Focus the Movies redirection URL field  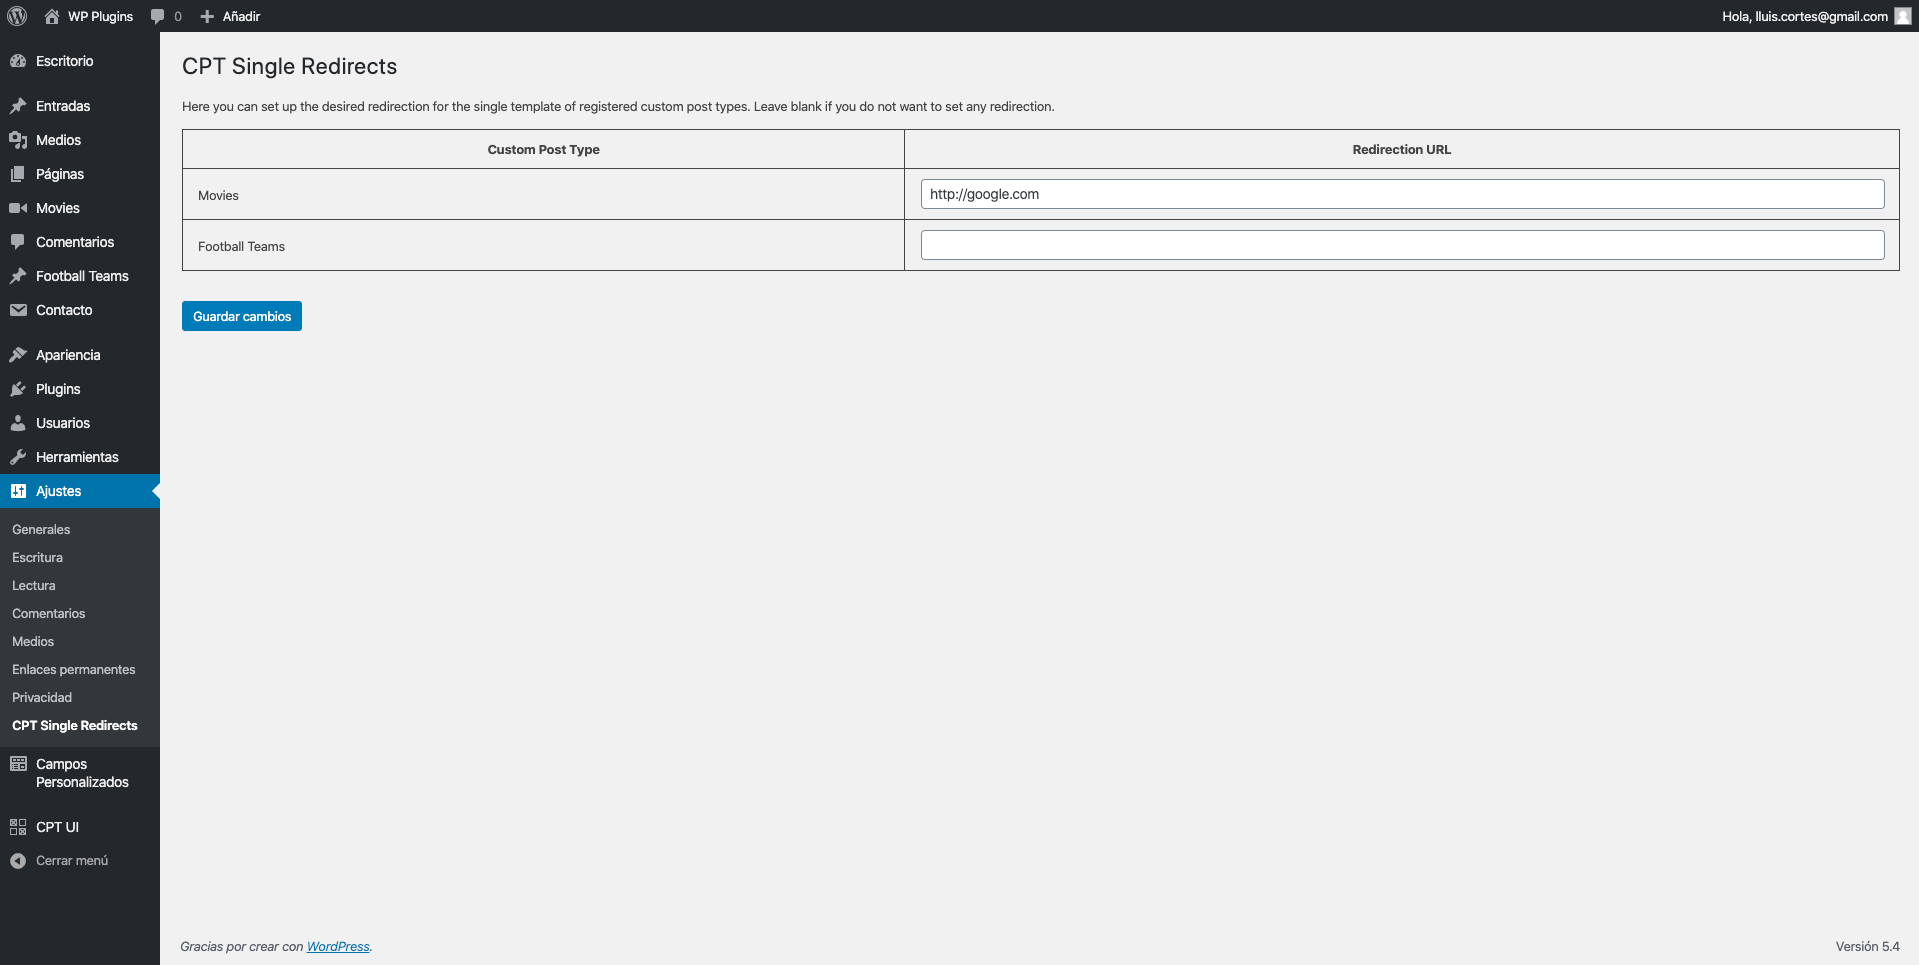point(1402,194)
